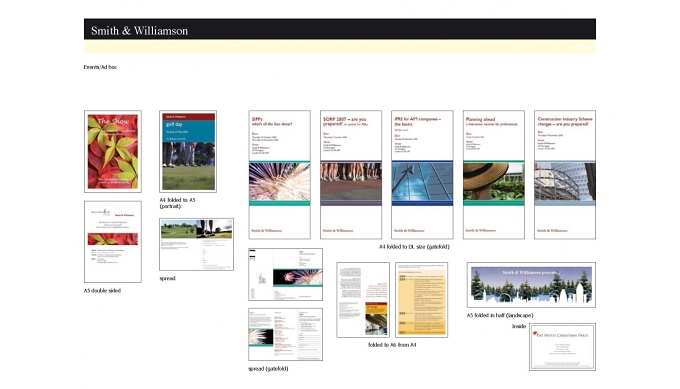Select the Planning ahead straw hat leaflet
The width and height of the screenshot is (680, 389).
(494, 175)
